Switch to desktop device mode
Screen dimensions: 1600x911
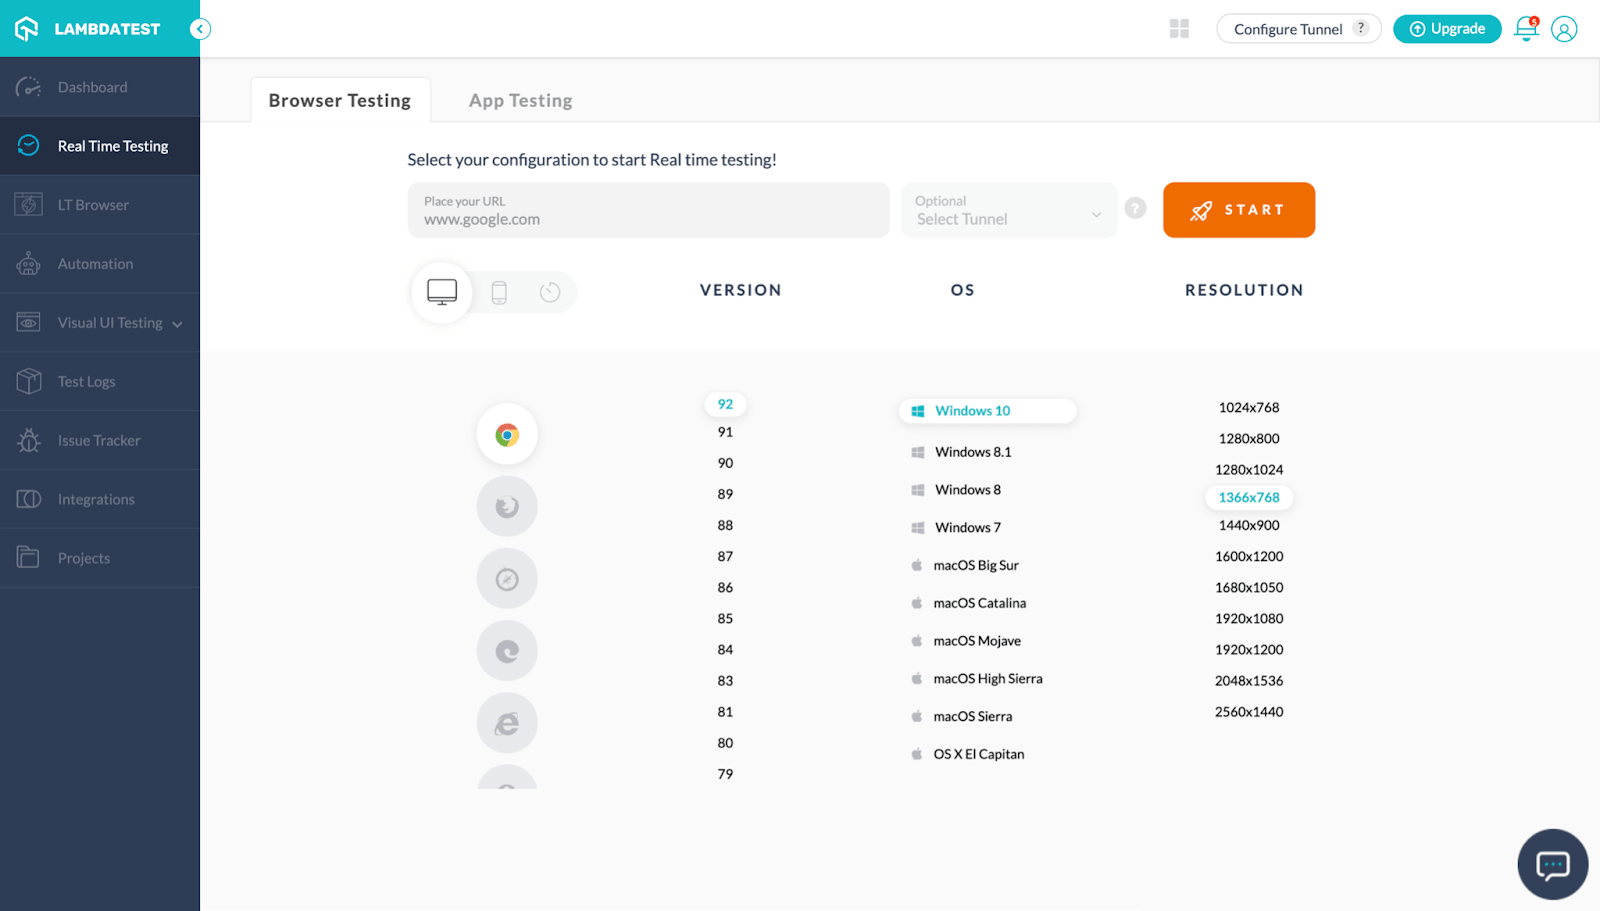click(x=442, y=292)
